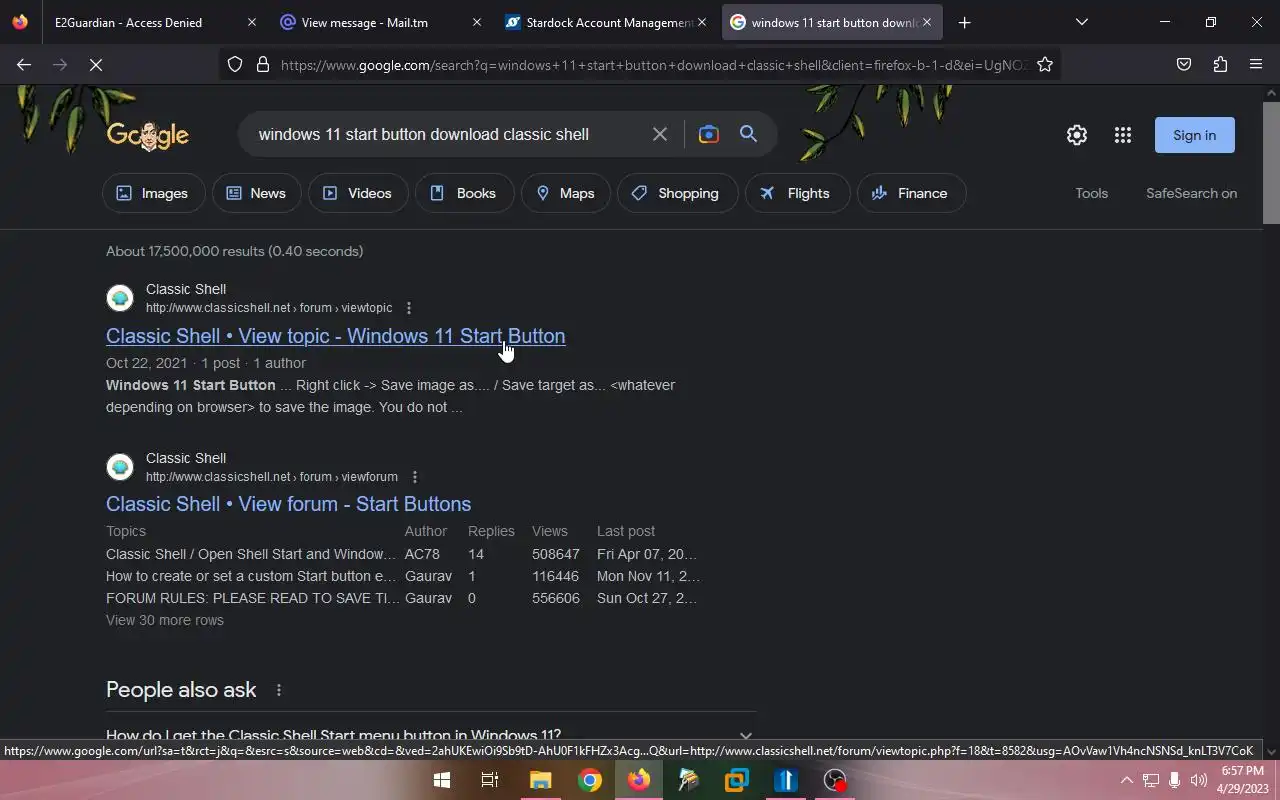The height and width of the screenshot is (800, 1280).
Task: Switch to Firefox in the taskbar
Action: coord(639,780)
